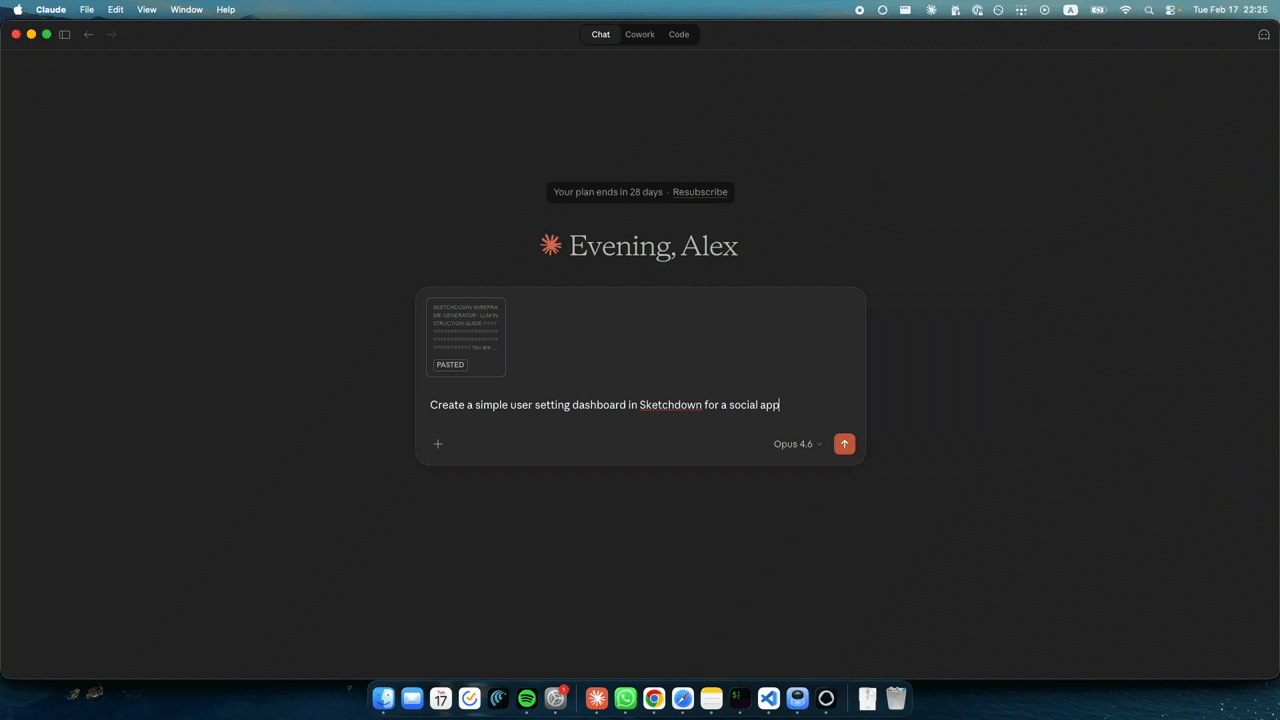This screenshot has height=720, width=1280.
Task: Switch to the Code tab
Action: coord(679,34)
